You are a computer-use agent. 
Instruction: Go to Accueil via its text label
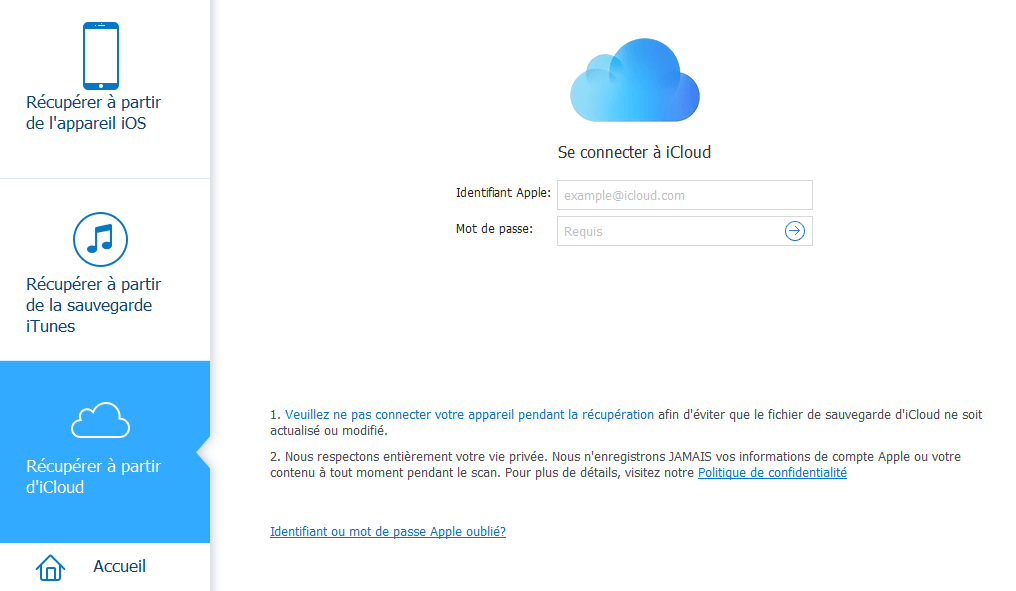tap(119, 566)
